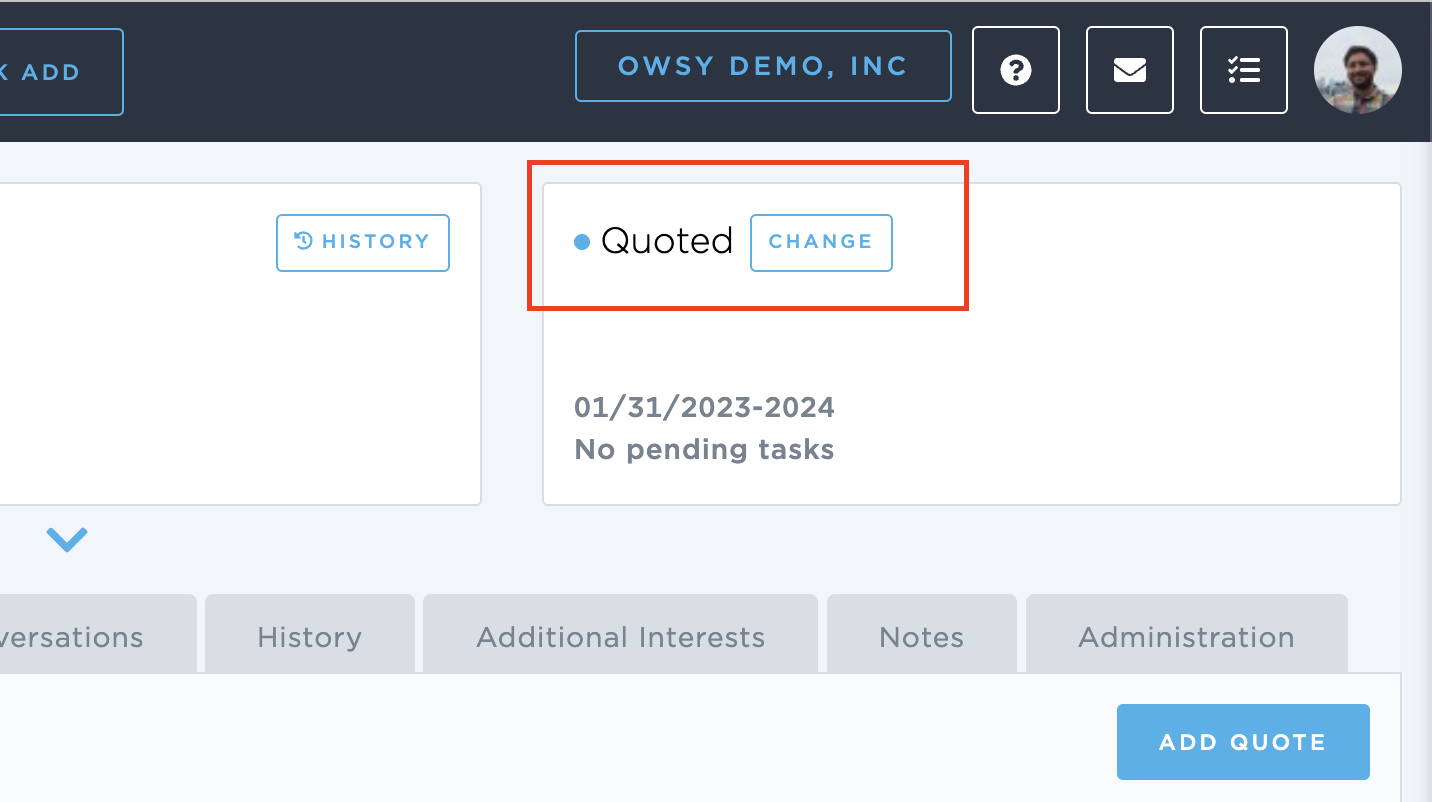Show the Administration tab

tap(1186, 637)
